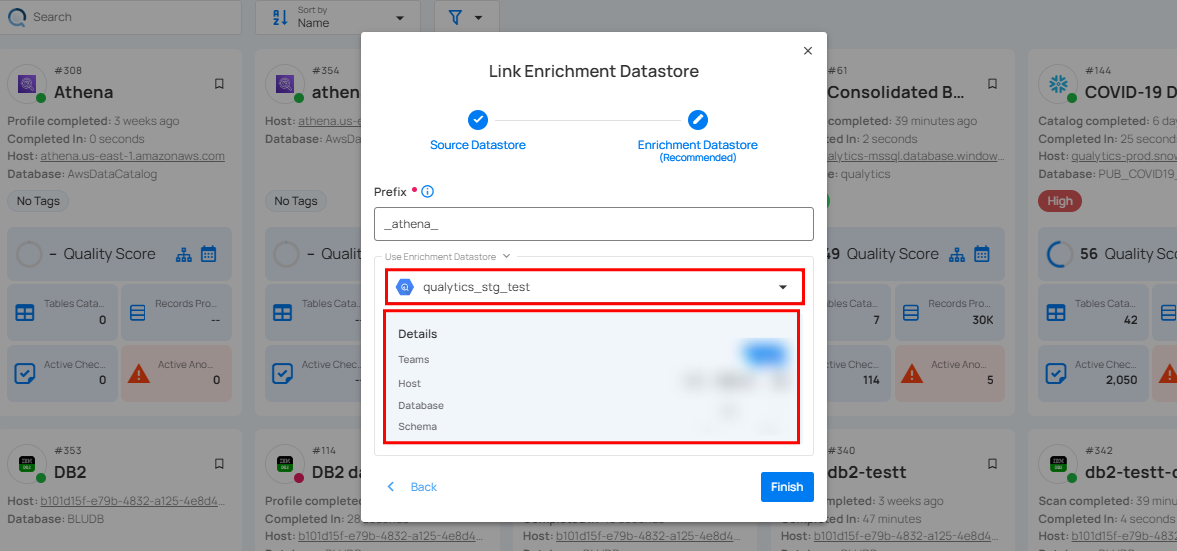Click the #342 db2-testt datastore logo
Image resolution: width=1177 pixels, height=551 pixels.
tap(1058, 464)
